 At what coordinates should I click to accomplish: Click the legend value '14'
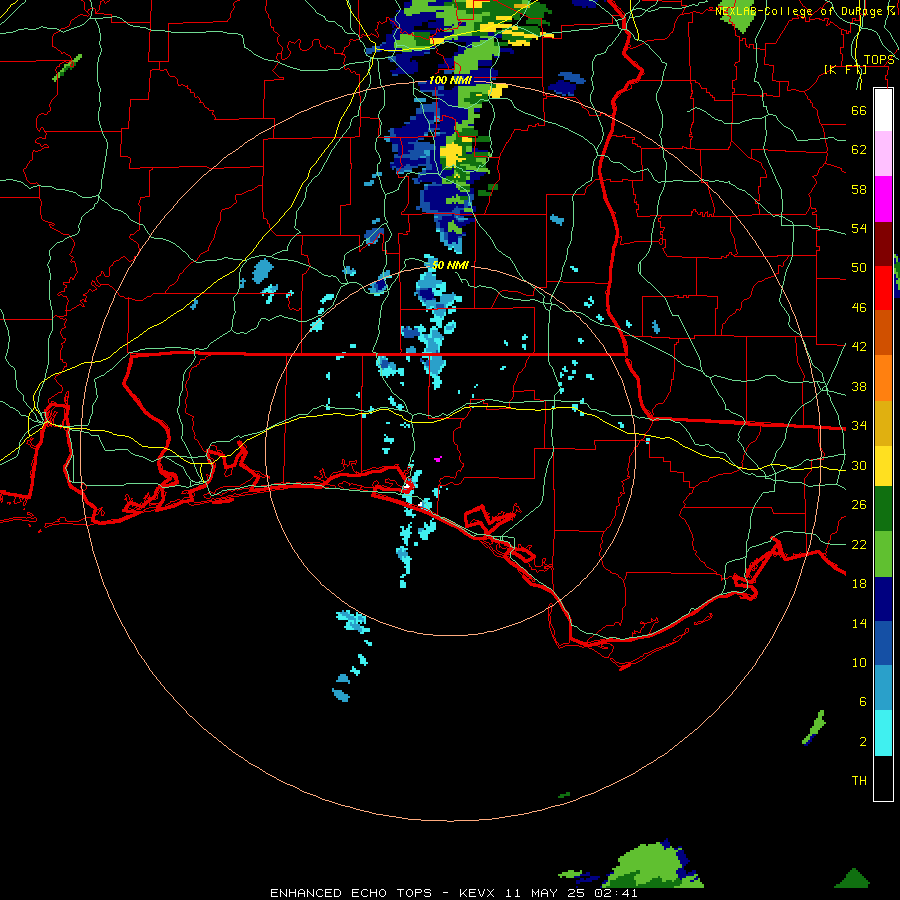coord(859,623)
